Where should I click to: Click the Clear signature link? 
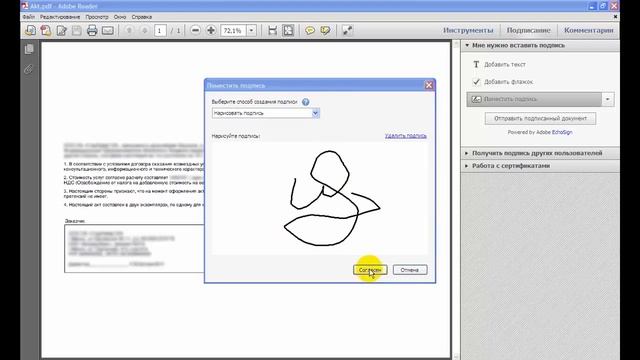406,136
